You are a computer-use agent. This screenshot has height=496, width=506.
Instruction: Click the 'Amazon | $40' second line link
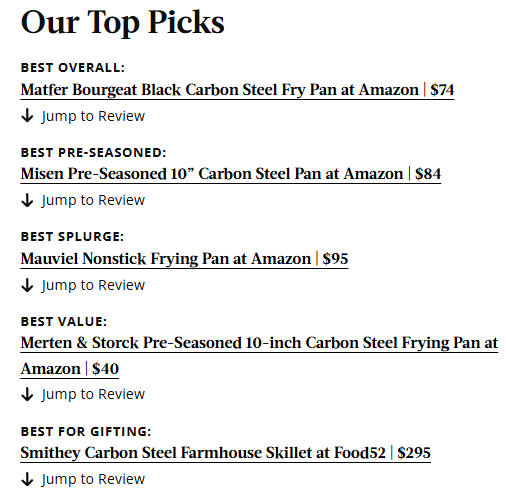(70, 369)
